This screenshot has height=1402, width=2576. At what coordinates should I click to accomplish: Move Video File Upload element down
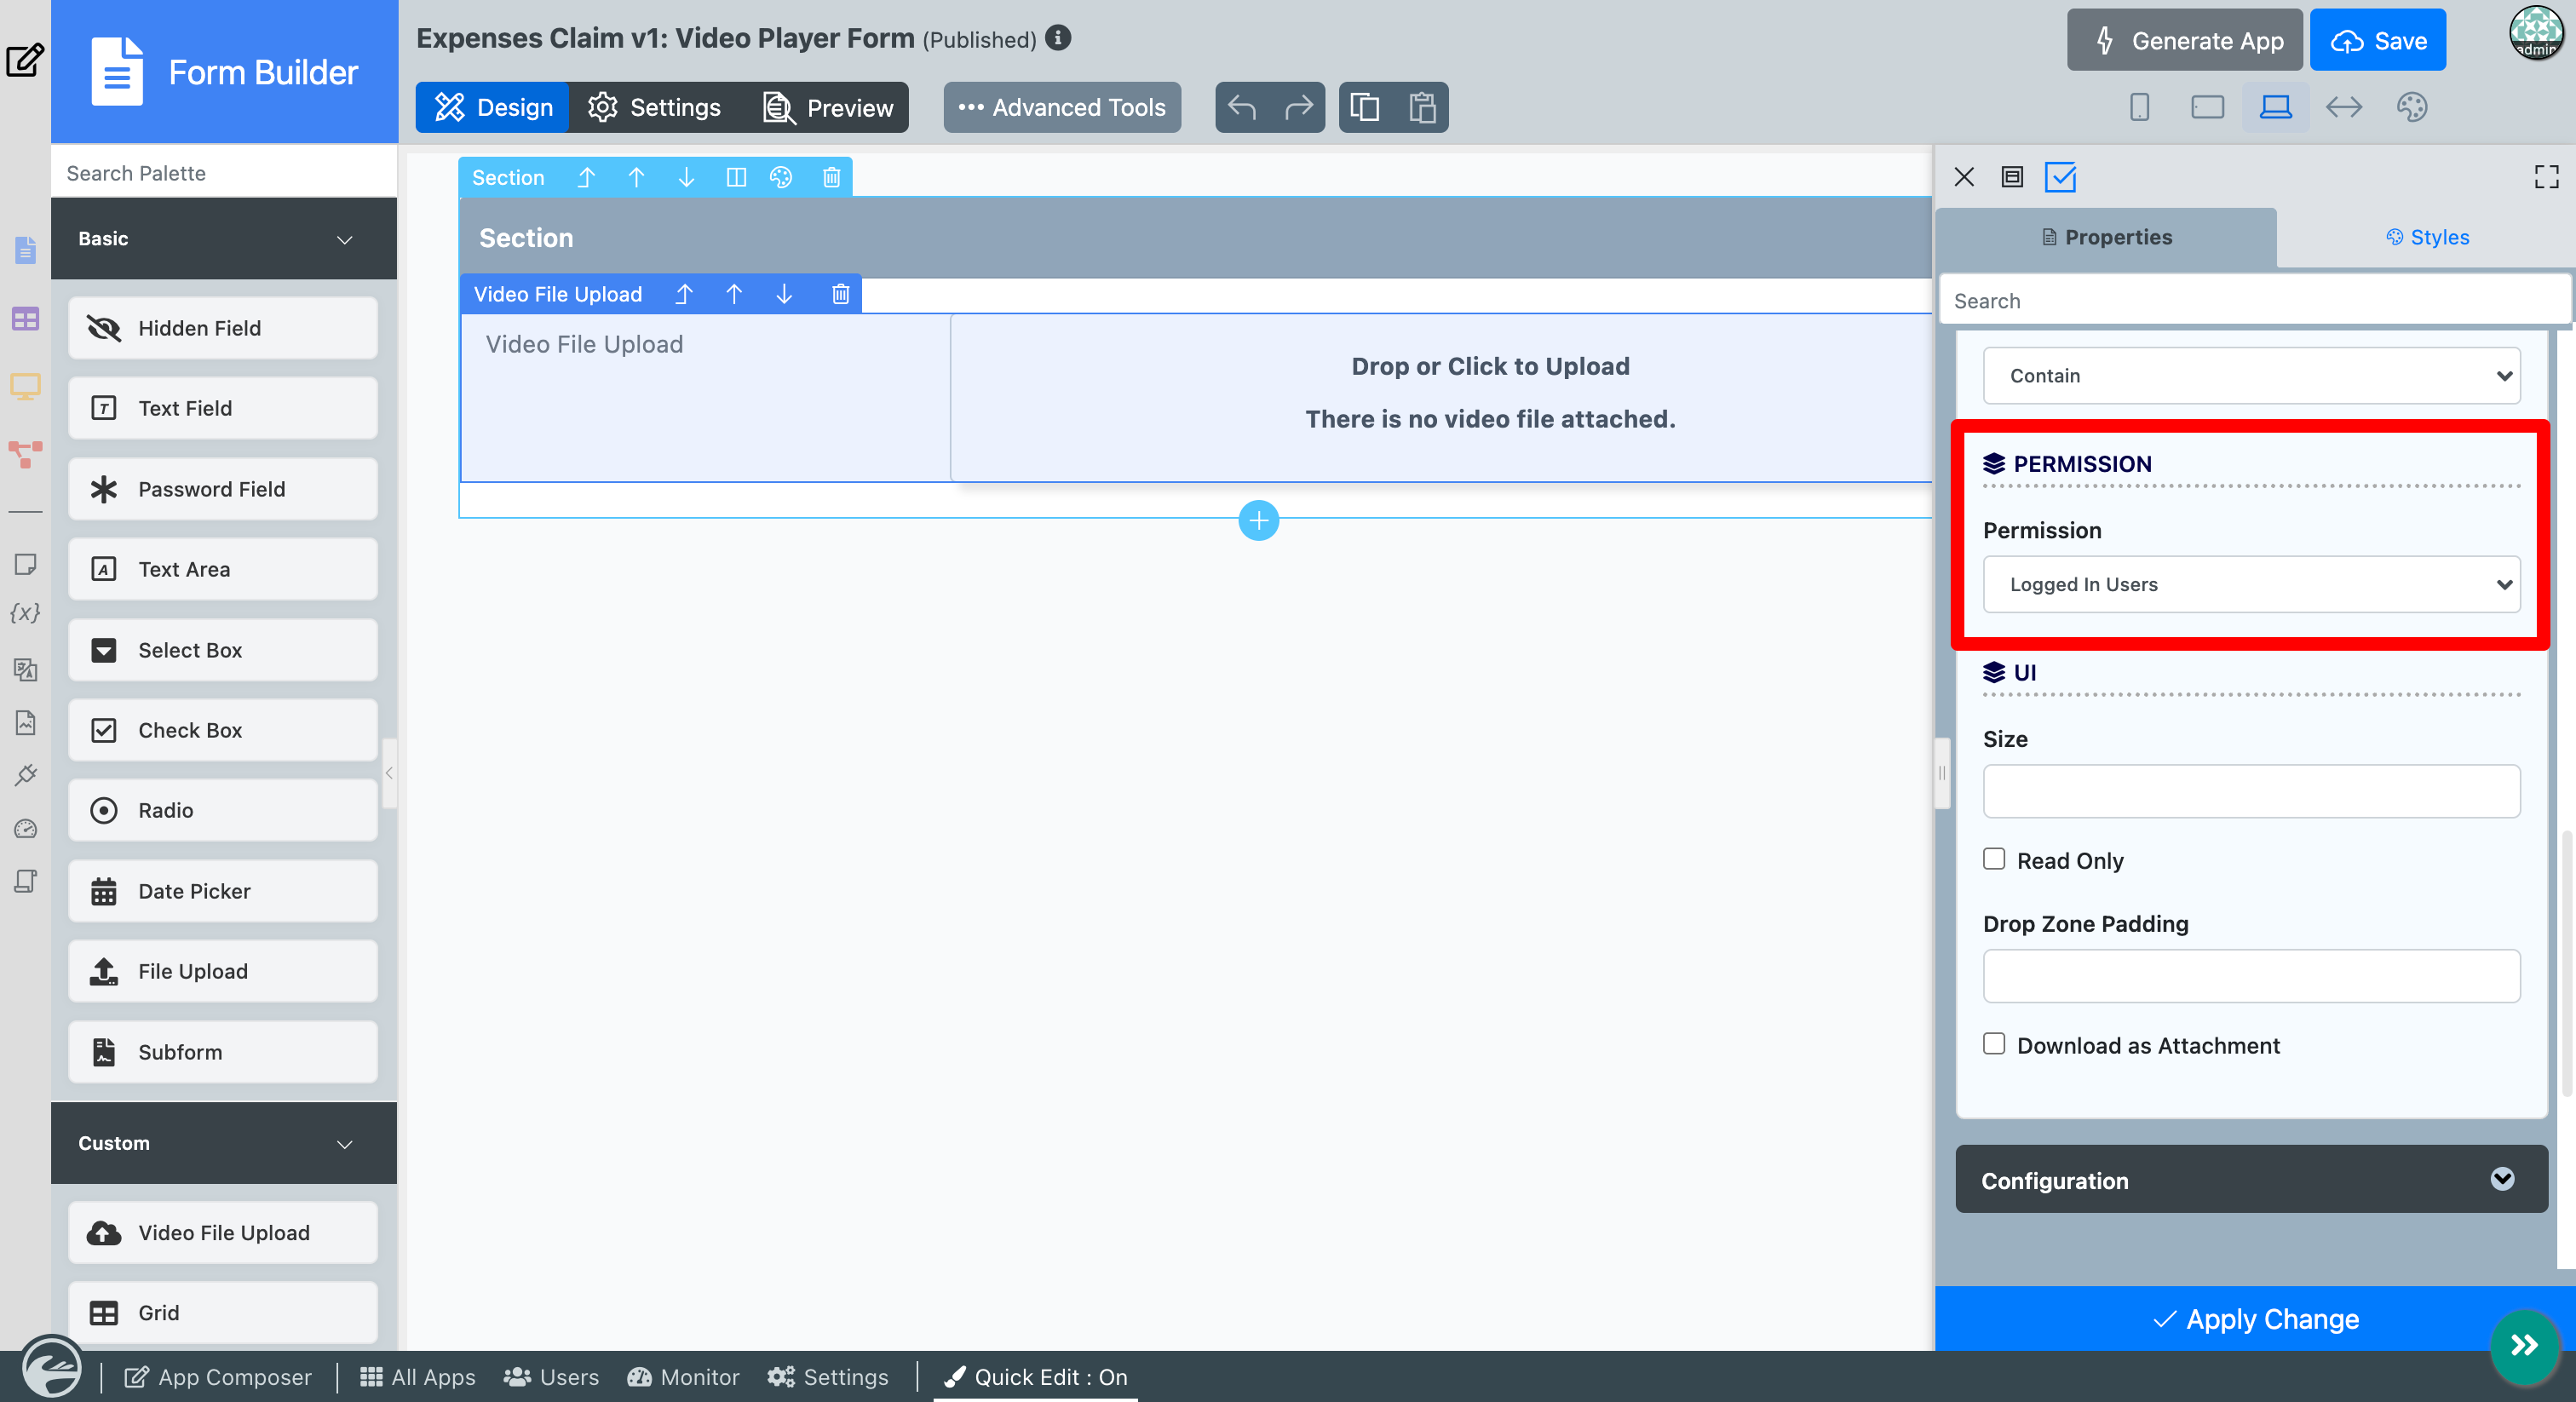(x=784, y=294)
